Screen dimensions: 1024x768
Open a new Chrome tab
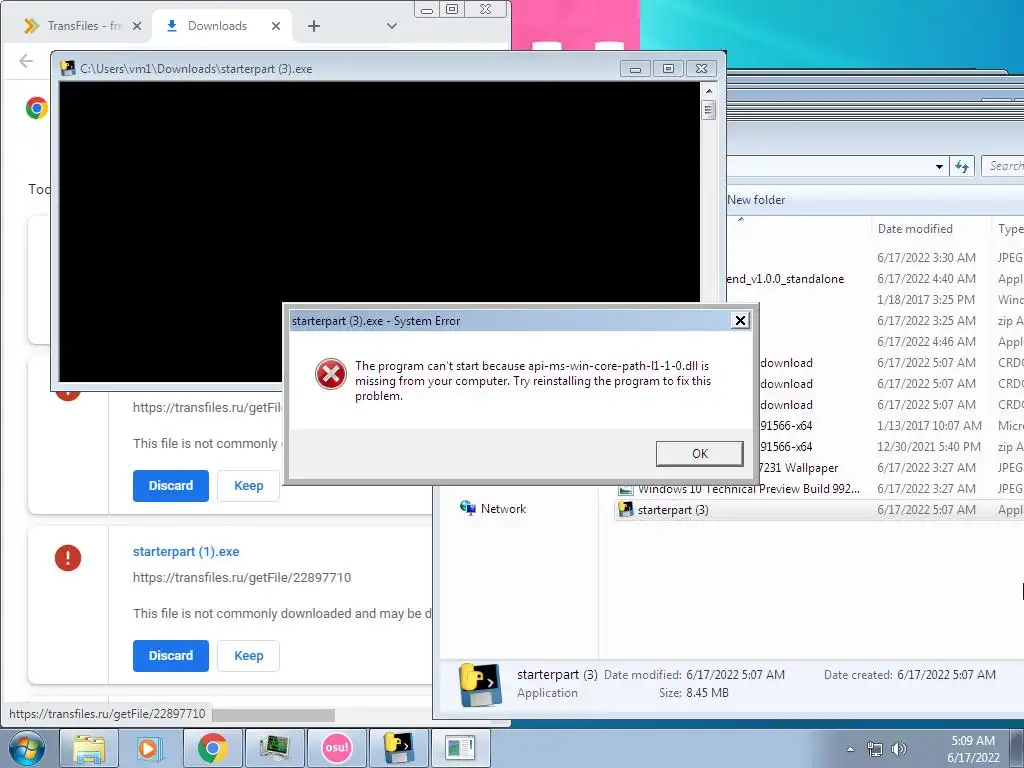314,26
